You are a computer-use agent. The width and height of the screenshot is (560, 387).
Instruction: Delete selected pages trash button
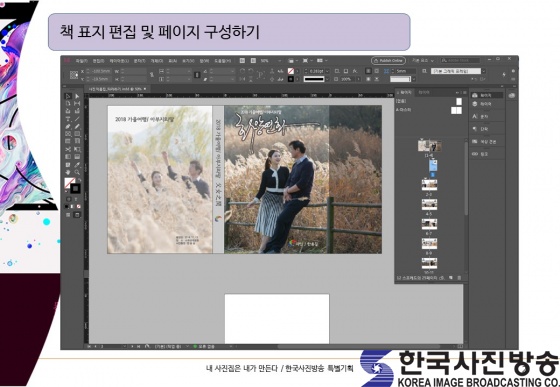459,277
